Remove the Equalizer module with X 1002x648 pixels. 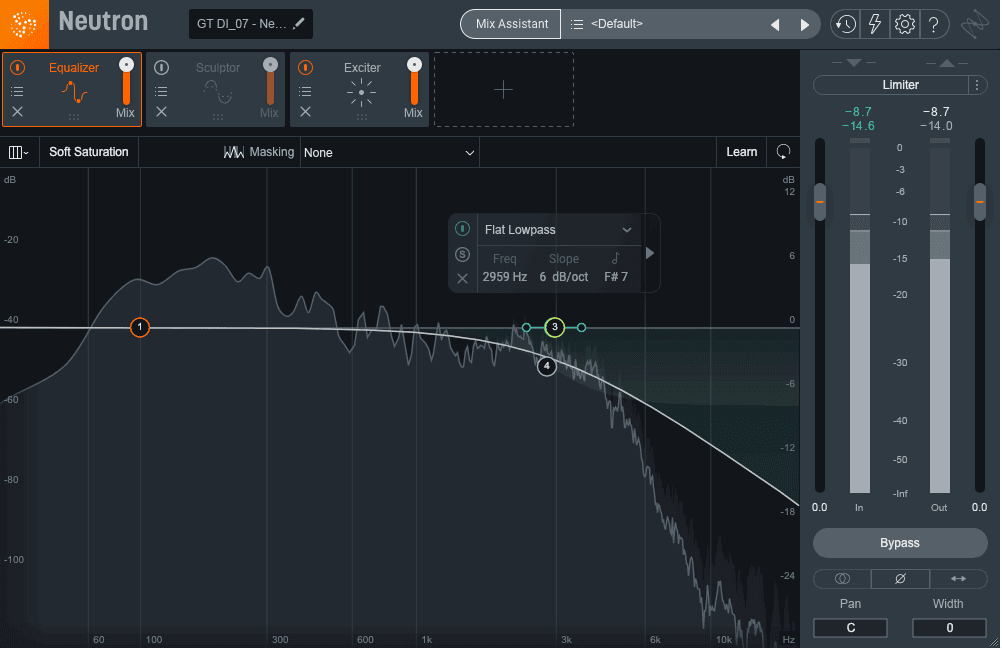(17, 112)
